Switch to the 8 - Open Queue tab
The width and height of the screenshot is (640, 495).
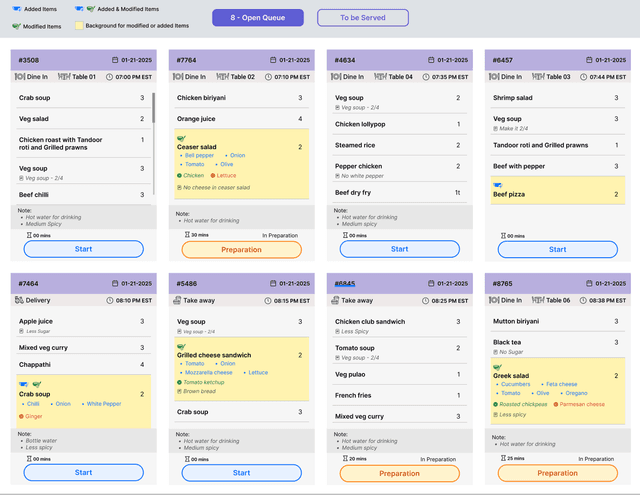[258, 18]
